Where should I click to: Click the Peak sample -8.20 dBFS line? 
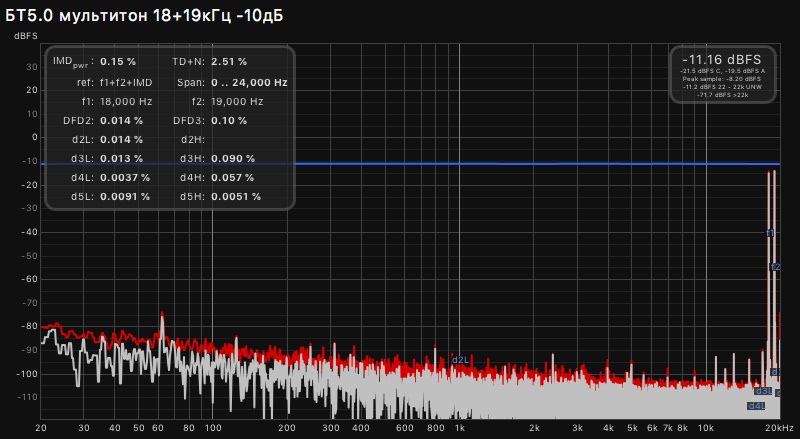point(722,79)
